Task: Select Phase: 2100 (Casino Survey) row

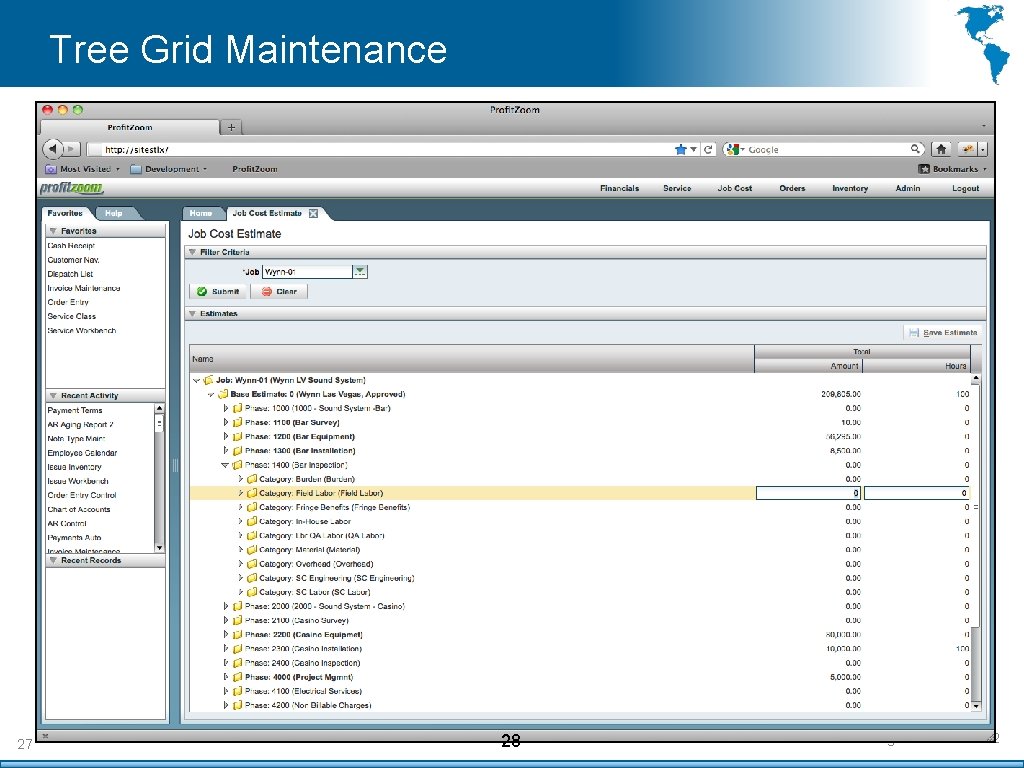Action: pos(580,620)
